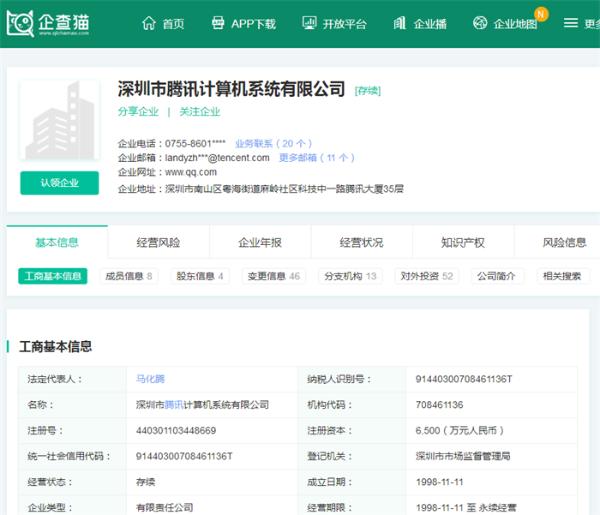Image resolution: width=600 pixels, height=515 pixels.
Task: Click the 腾讯 highlighted link in 名称 row
Action: (174, 405)
